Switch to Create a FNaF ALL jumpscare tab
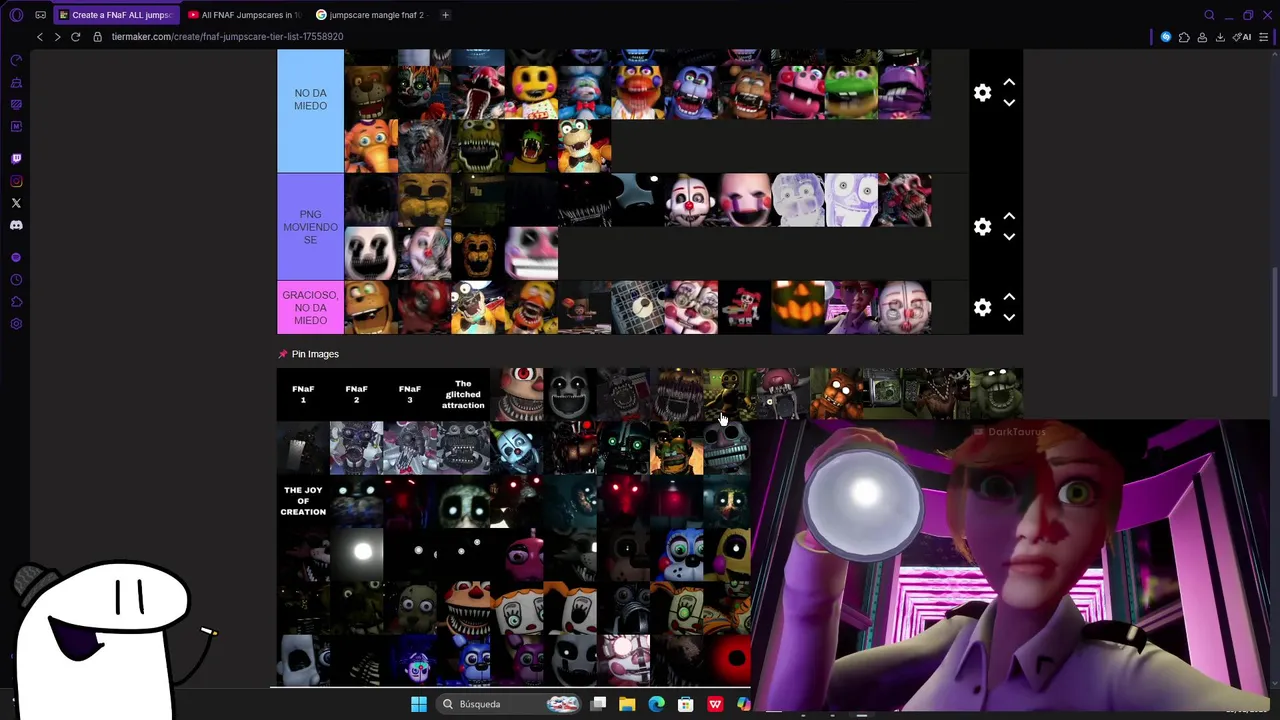 click(115, 15)
